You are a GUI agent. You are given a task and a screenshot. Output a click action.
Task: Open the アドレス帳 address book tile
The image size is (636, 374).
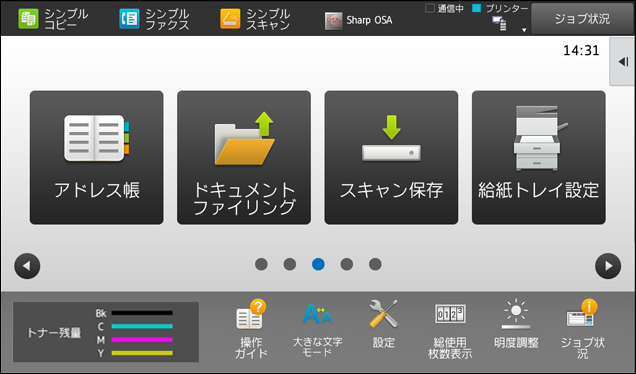pos(97,157)
